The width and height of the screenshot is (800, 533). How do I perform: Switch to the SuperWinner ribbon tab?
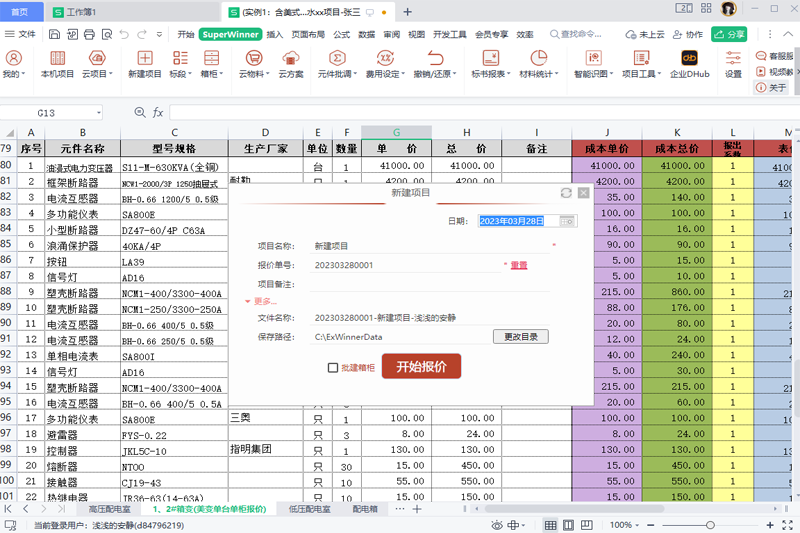pyautogui.click(x=230, y=34)
